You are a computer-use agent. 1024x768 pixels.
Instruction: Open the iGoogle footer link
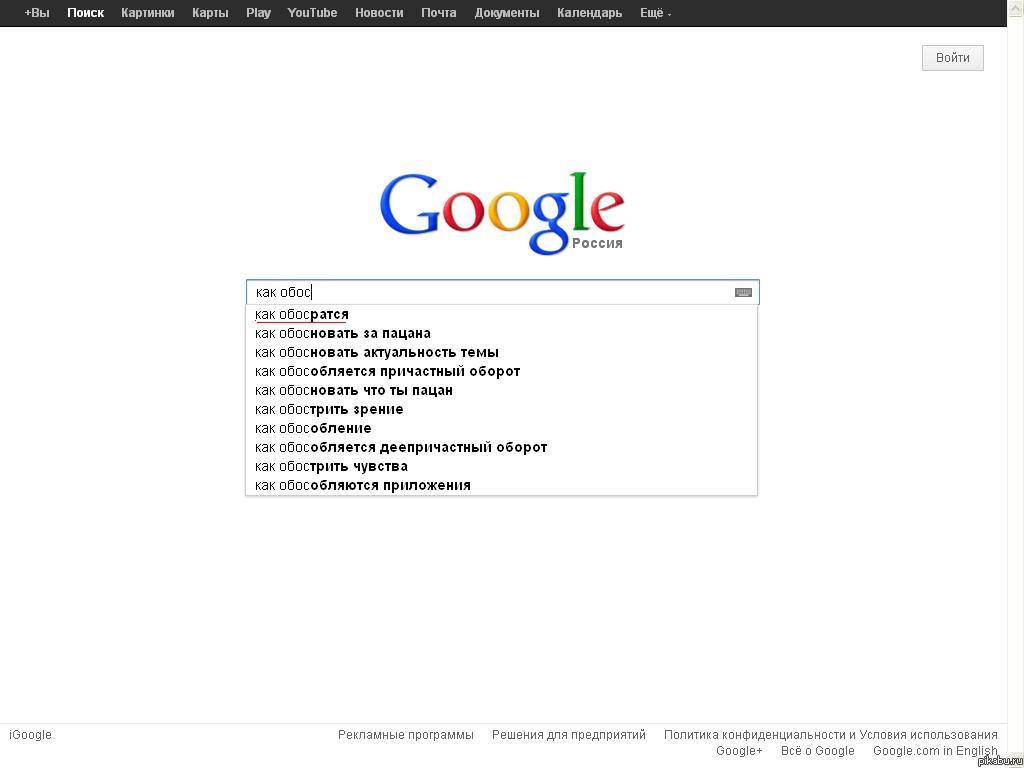[30, 735]
